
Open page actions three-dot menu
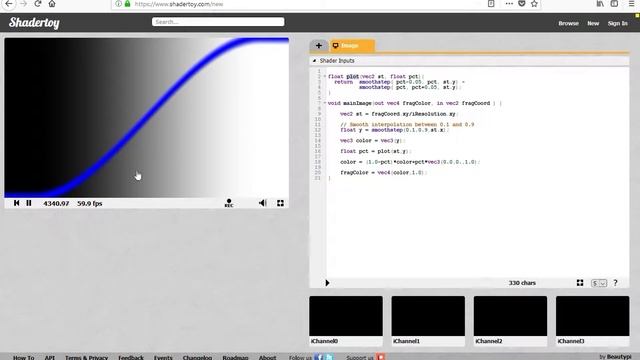click(x=509, y=4)
